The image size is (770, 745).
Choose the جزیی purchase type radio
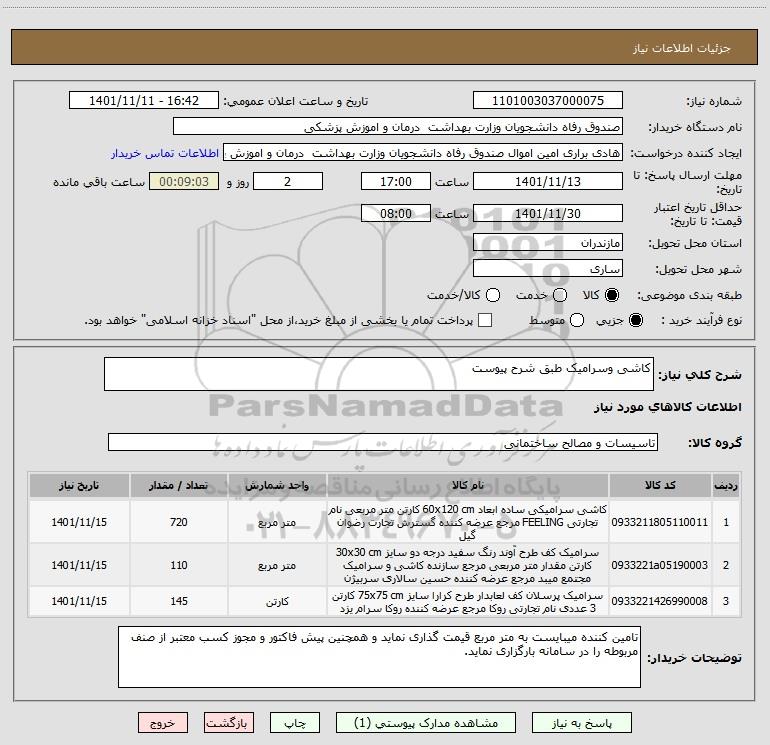click(x=635, y=320)
